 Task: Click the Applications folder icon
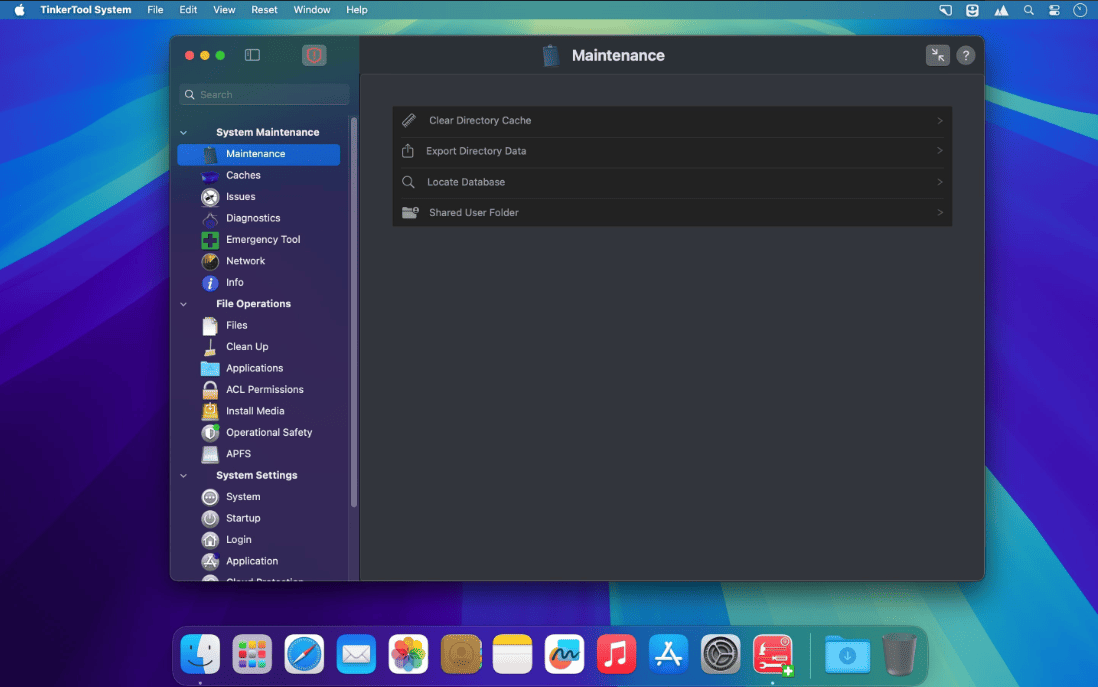(x=210, y=368)
